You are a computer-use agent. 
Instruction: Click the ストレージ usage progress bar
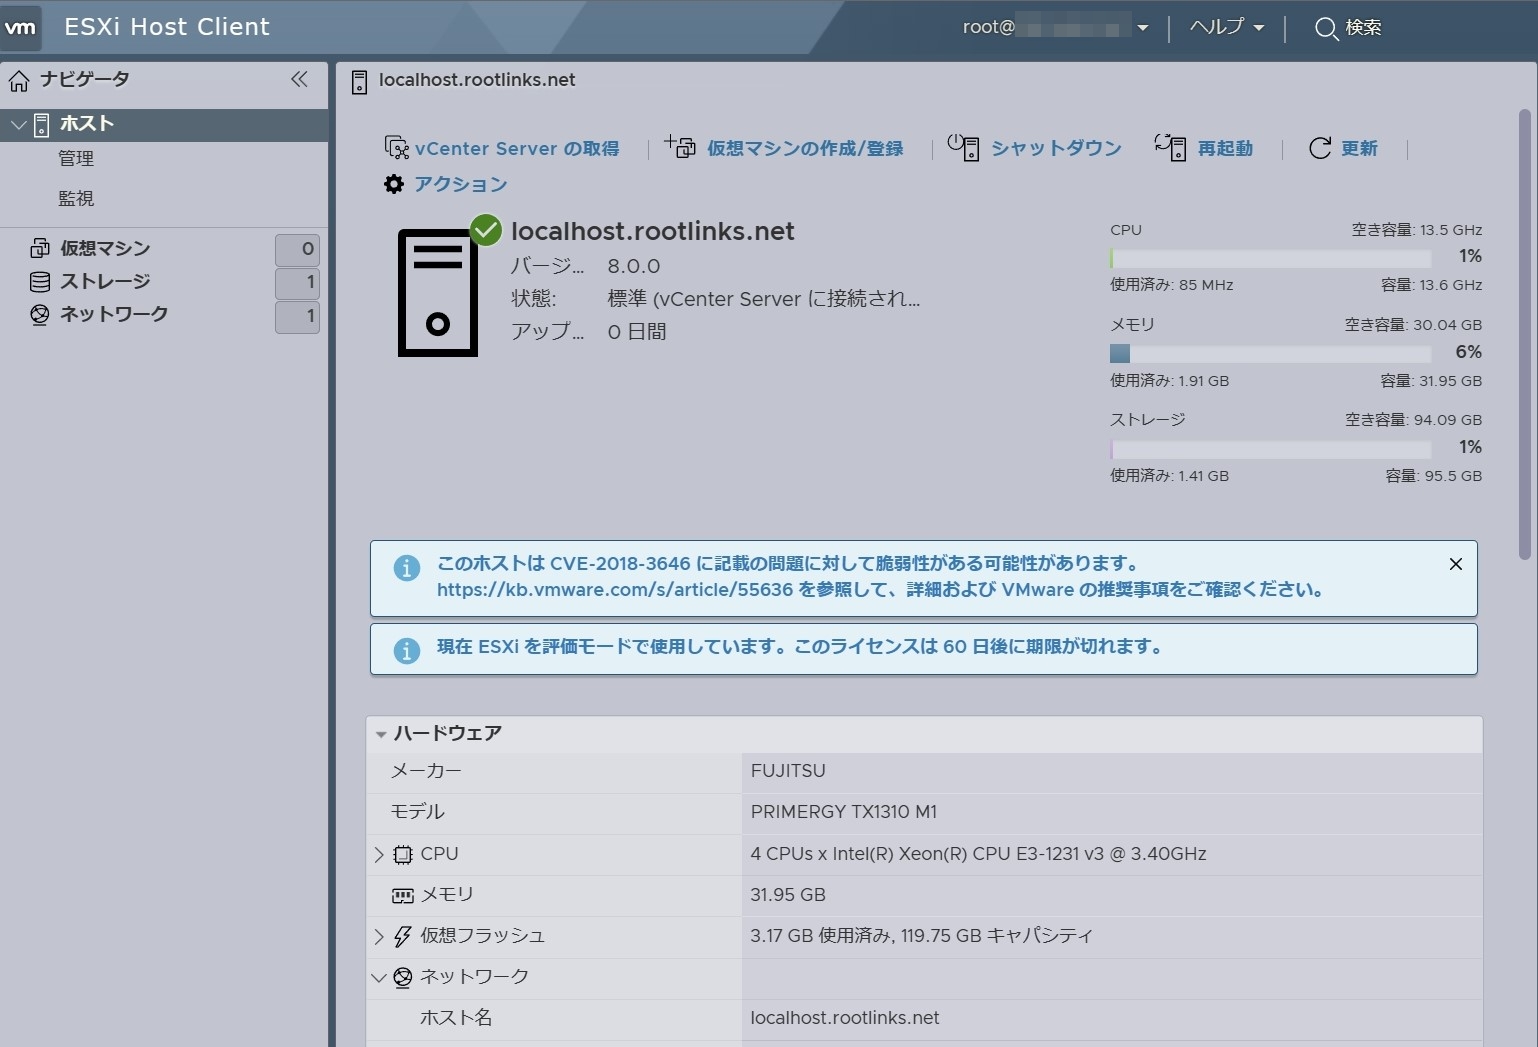pos(1270,449)
